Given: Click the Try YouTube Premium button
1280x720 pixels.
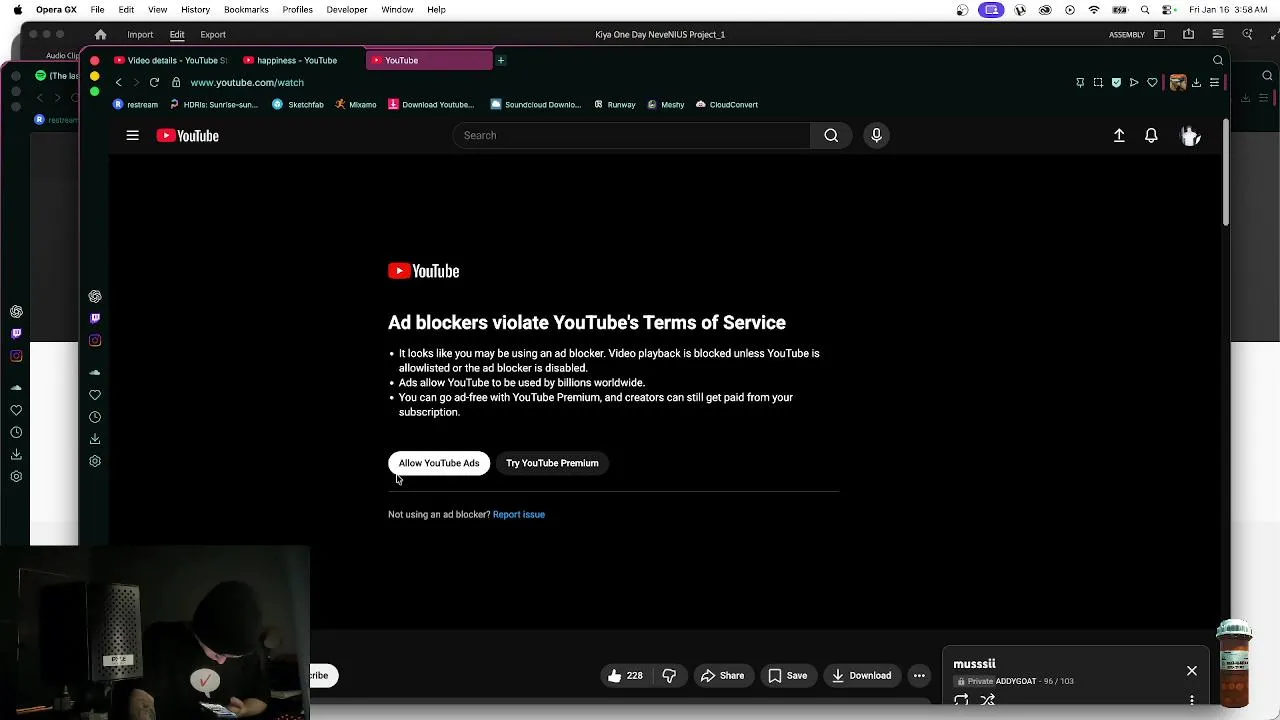Looking at the screenshot, I should [552, 463].
